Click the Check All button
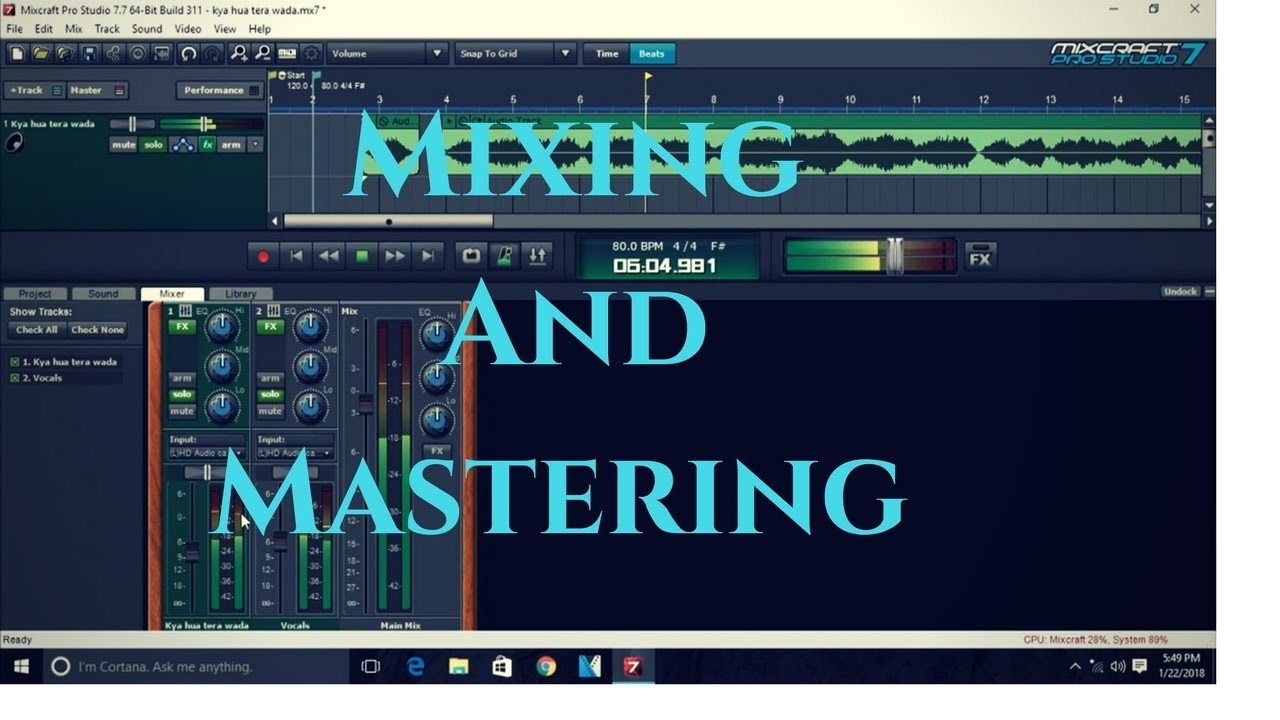Screen dimensions: 1280x720 36,330
